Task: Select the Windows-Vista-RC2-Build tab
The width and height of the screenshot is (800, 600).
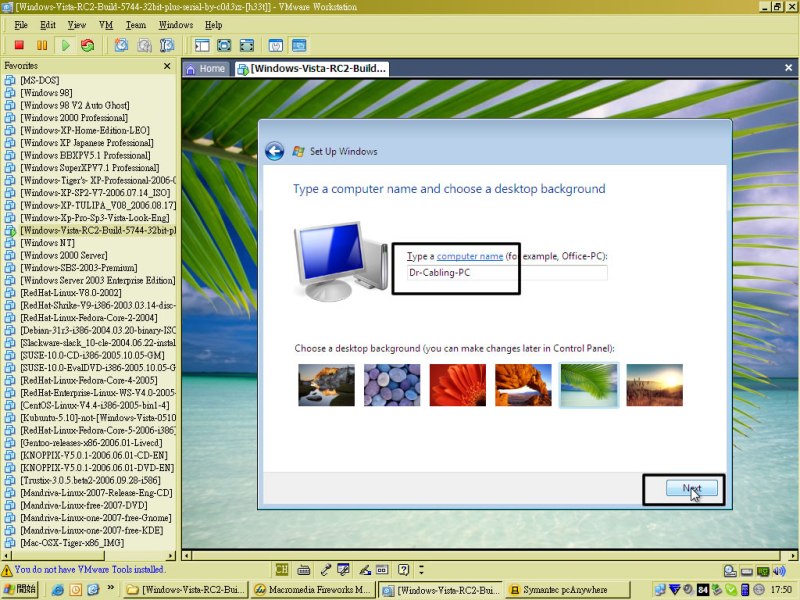Action: pyautogui.click(x=312, y=69)
